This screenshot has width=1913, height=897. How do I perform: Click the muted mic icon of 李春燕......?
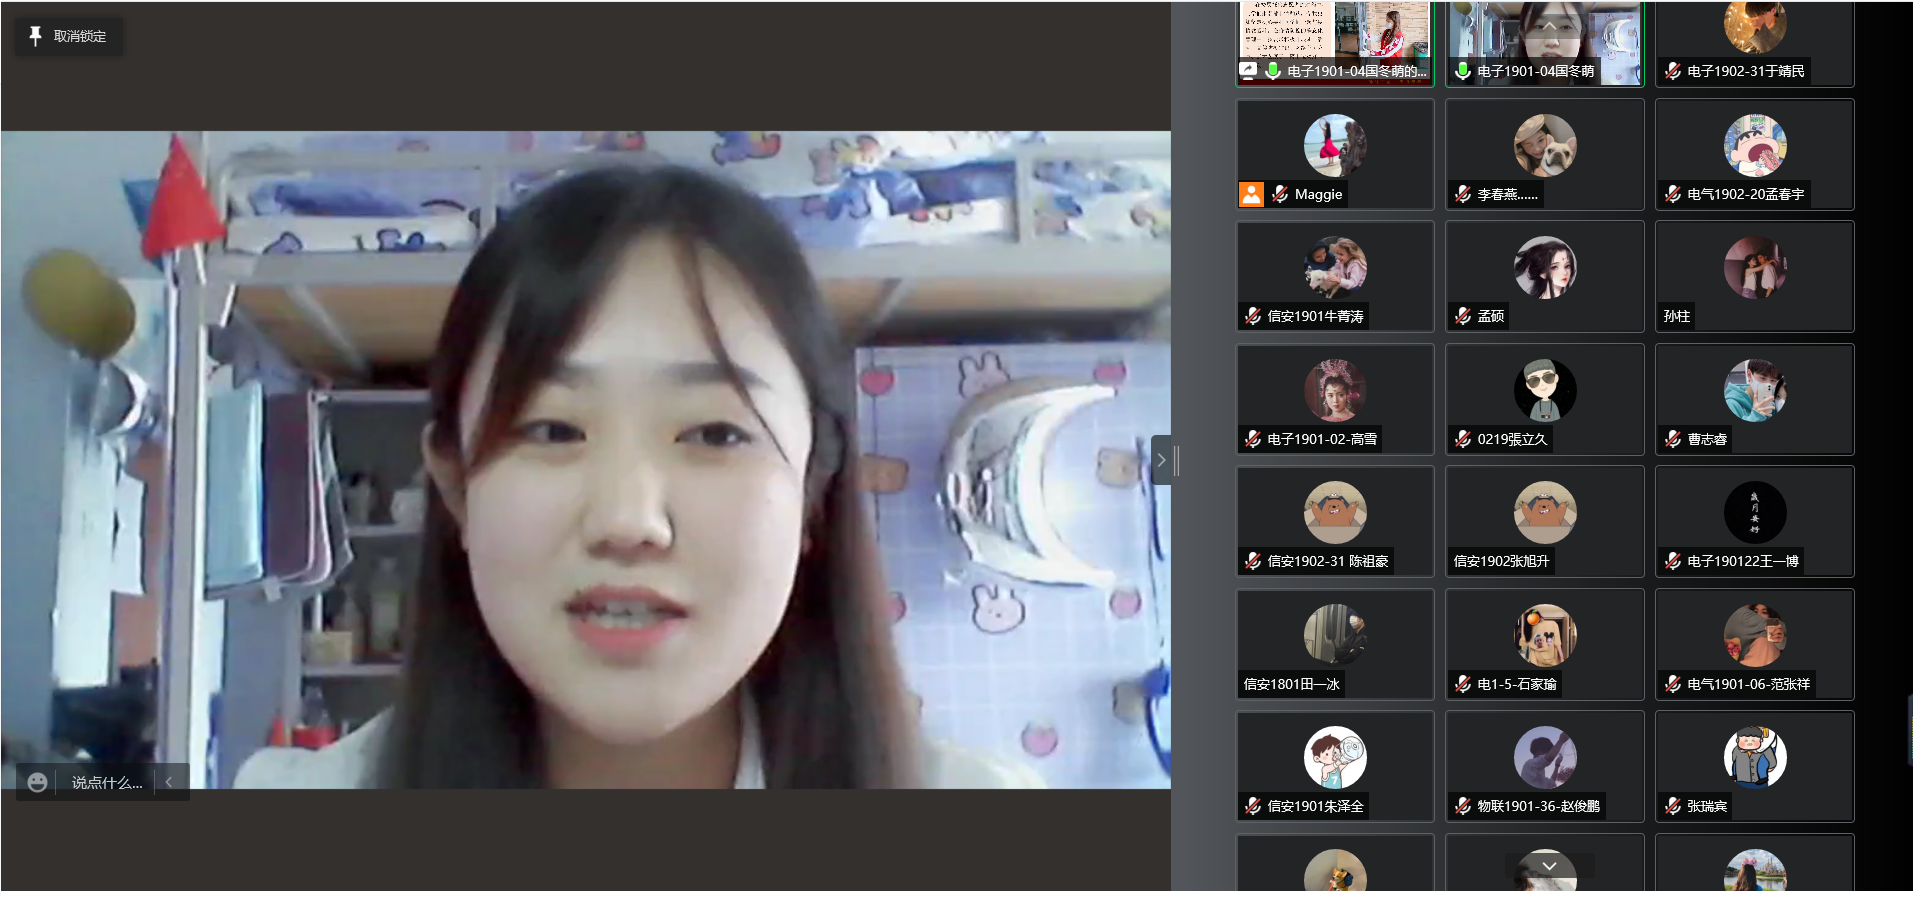(1463, 194)
